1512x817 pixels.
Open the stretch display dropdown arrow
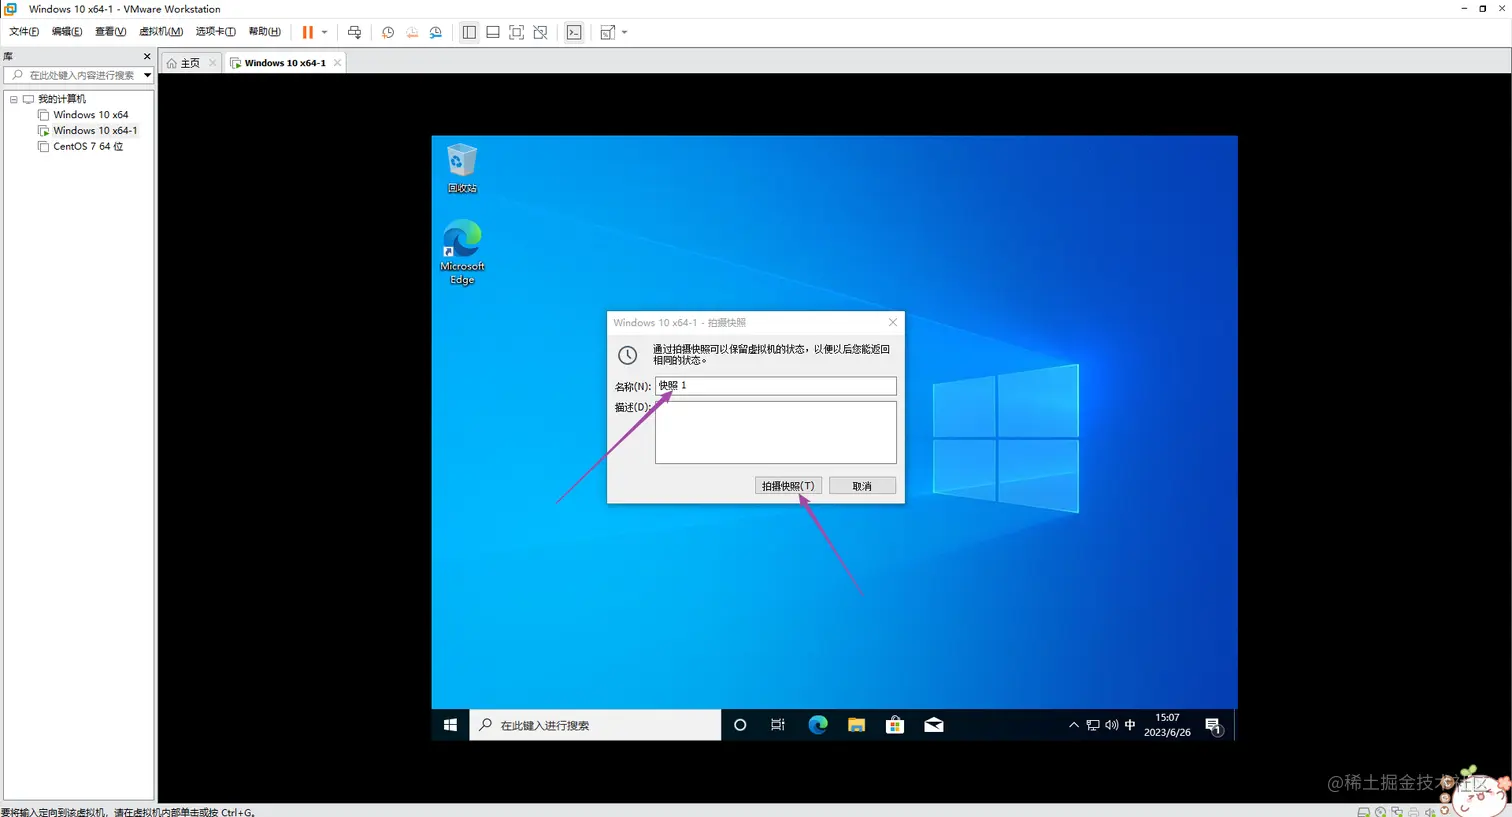tap(624, 32)
